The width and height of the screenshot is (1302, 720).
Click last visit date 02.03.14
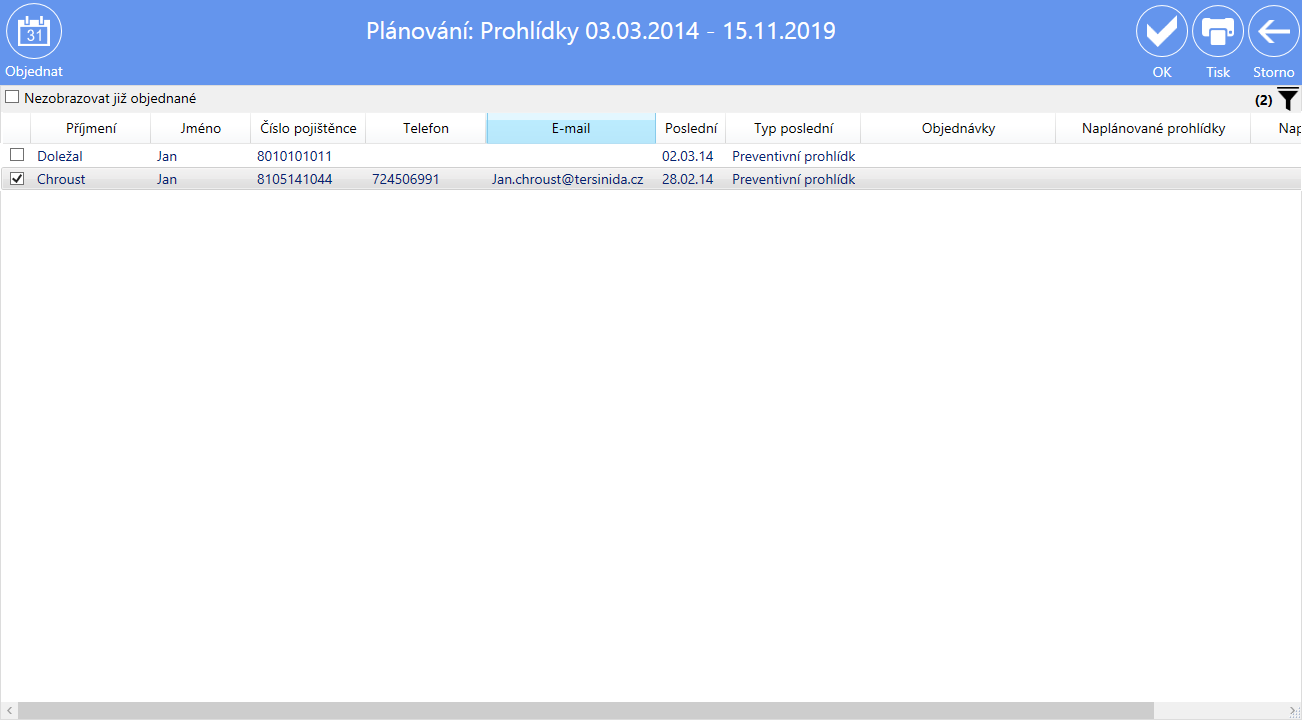click(x=687, y=156)
